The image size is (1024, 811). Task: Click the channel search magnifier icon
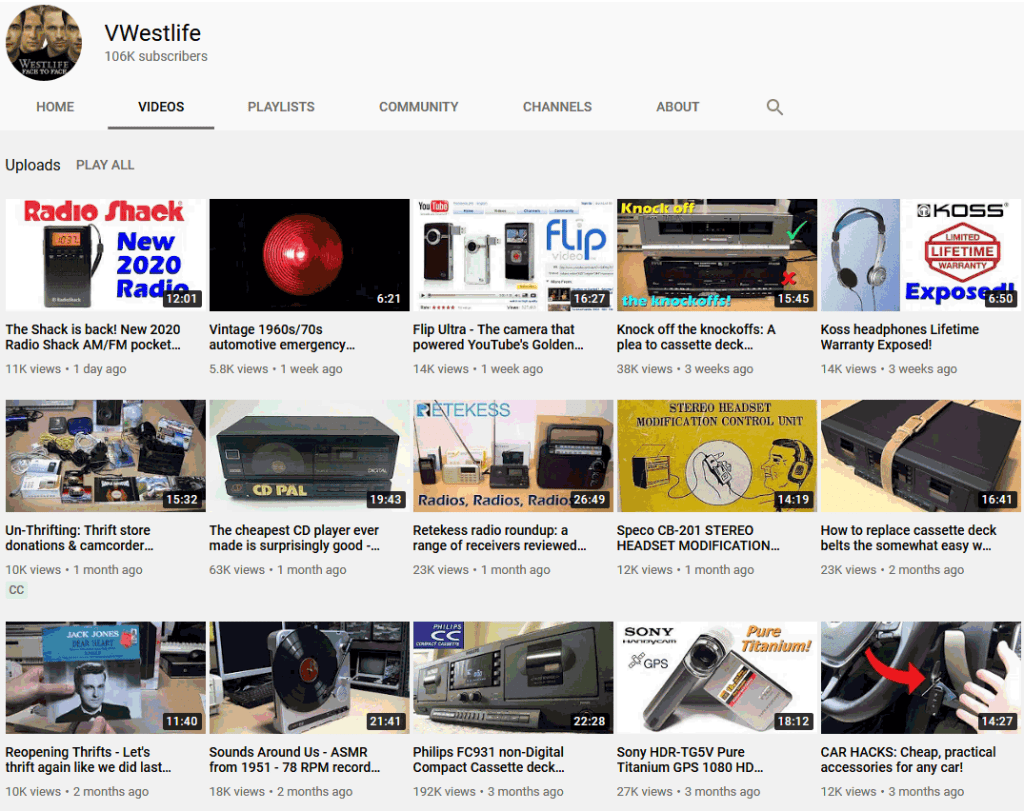774,107
